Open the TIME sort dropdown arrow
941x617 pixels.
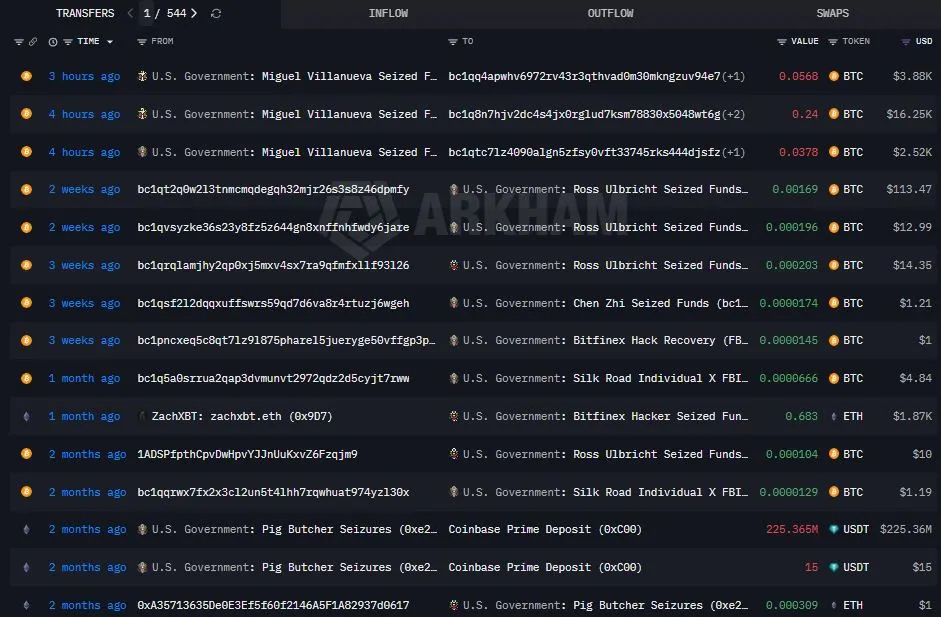click(110, 42)
